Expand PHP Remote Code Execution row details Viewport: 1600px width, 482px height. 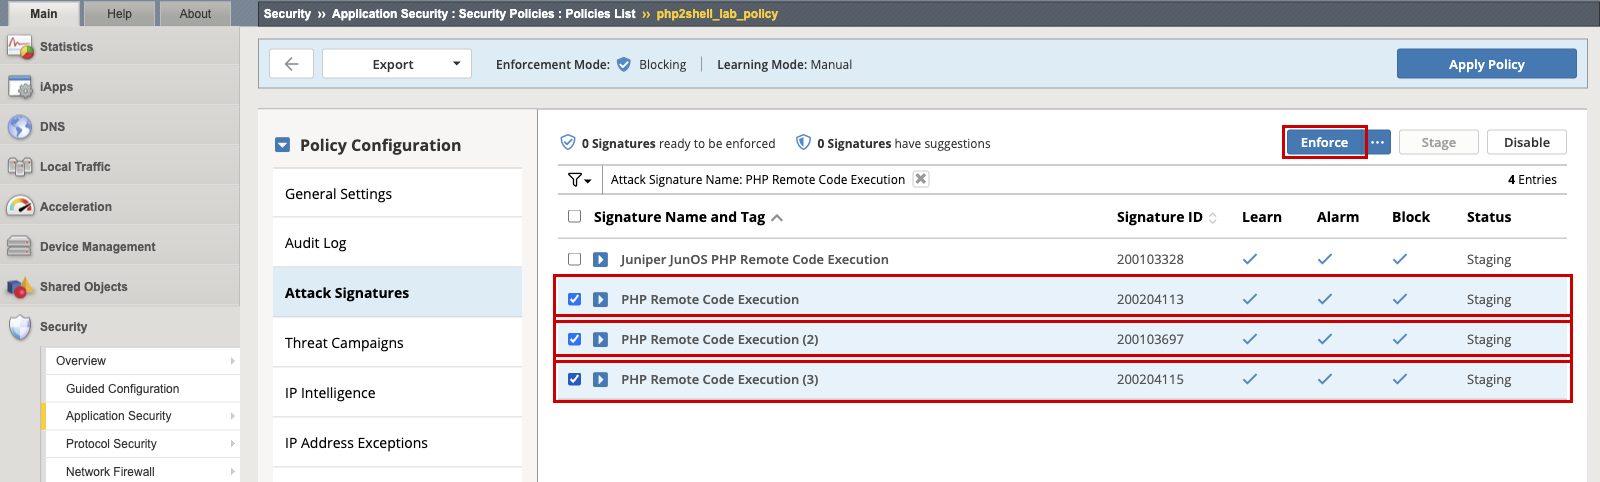coord(600,299)
